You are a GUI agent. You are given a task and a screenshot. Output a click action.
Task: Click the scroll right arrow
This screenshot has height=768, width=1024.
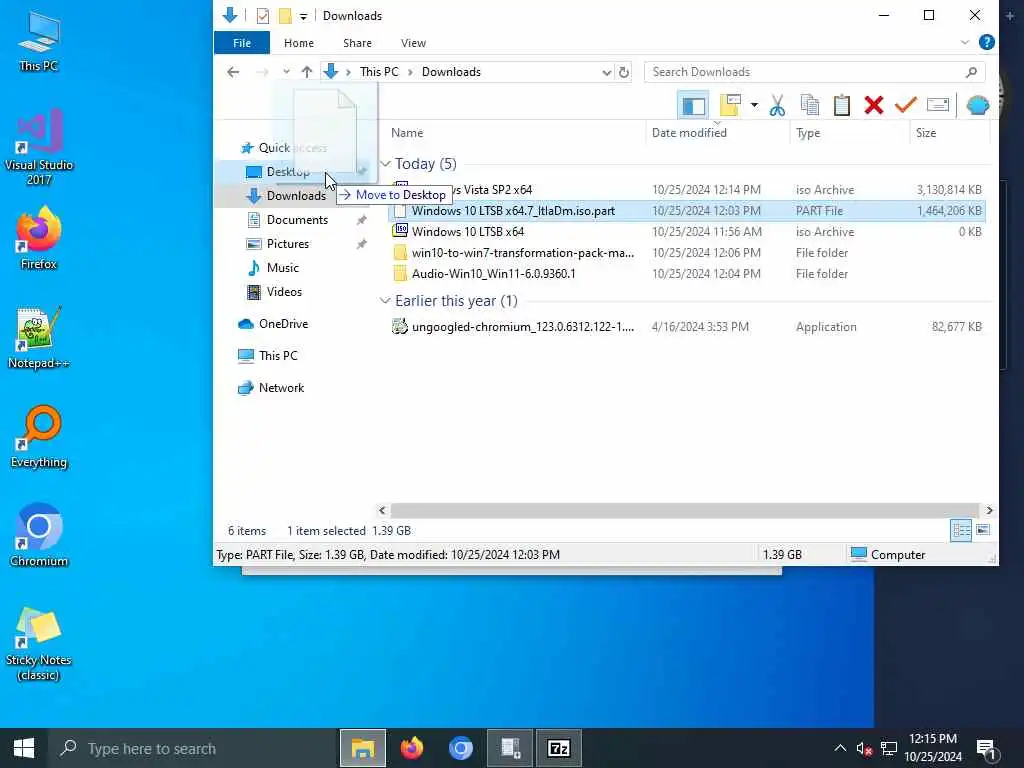click(x=989, y=510)
